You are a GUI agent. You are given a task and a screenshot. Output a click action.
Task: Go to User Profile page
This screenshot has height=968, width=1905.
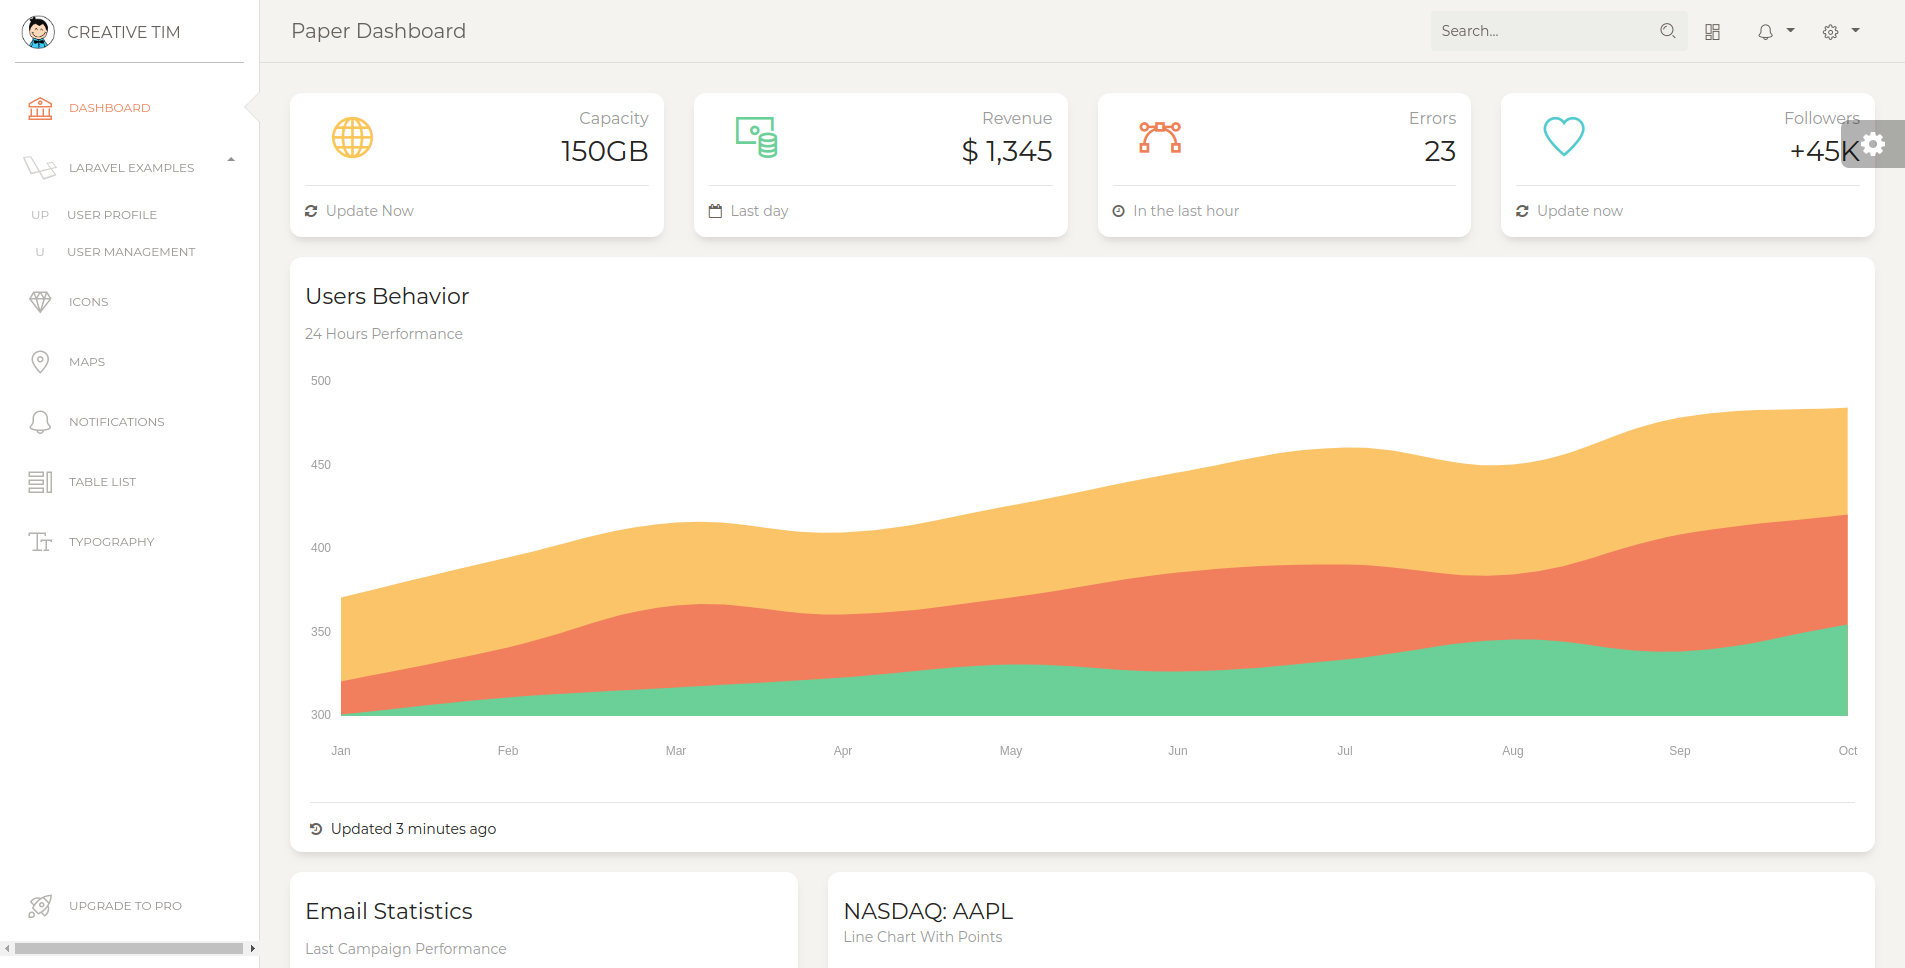tap(111, 215)
